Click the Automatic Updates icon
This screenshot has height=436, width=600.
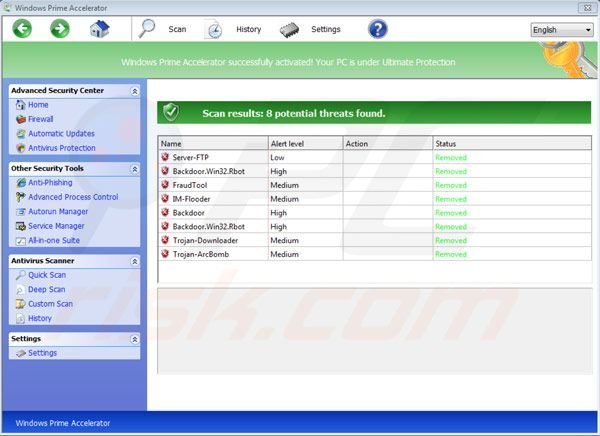[21, 134]
